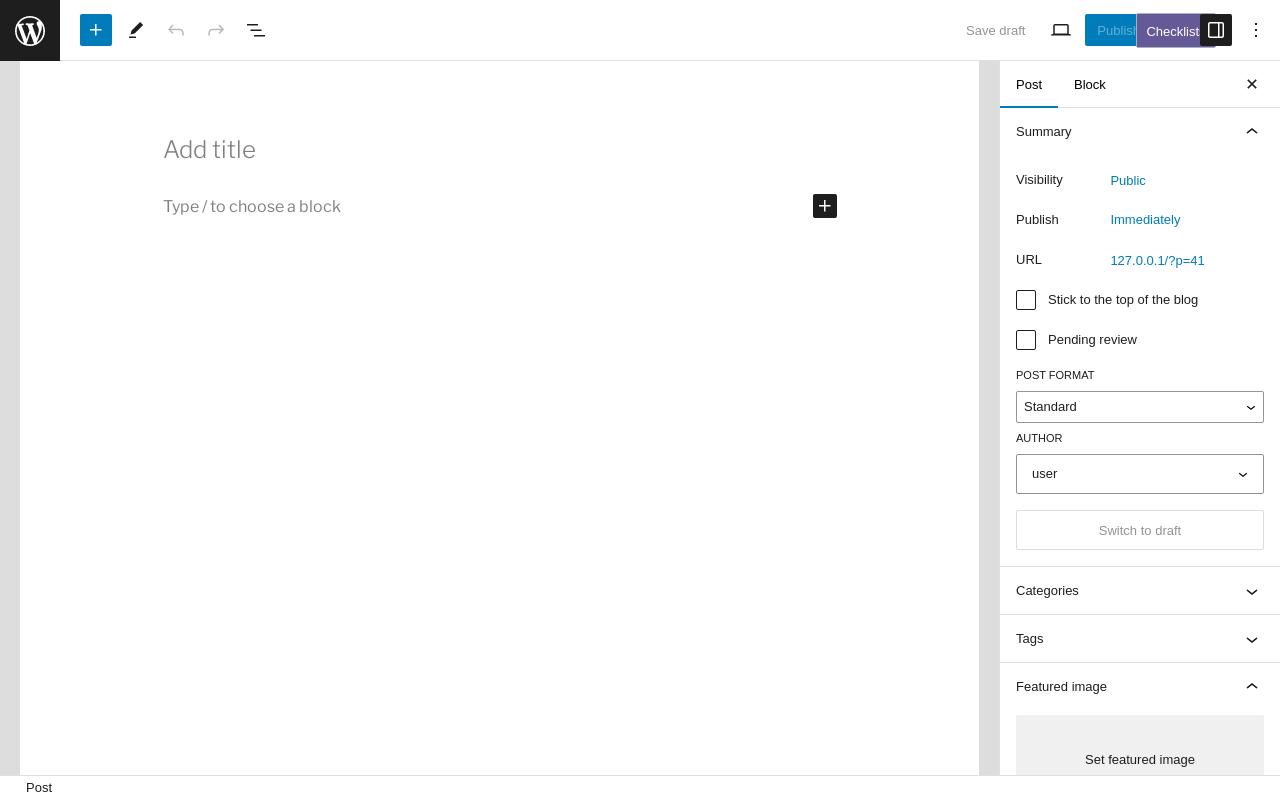This screenshot has height=800, width=1280.
Task: Open the Post Format Standard dropdown
Action: click(1140, 407)
